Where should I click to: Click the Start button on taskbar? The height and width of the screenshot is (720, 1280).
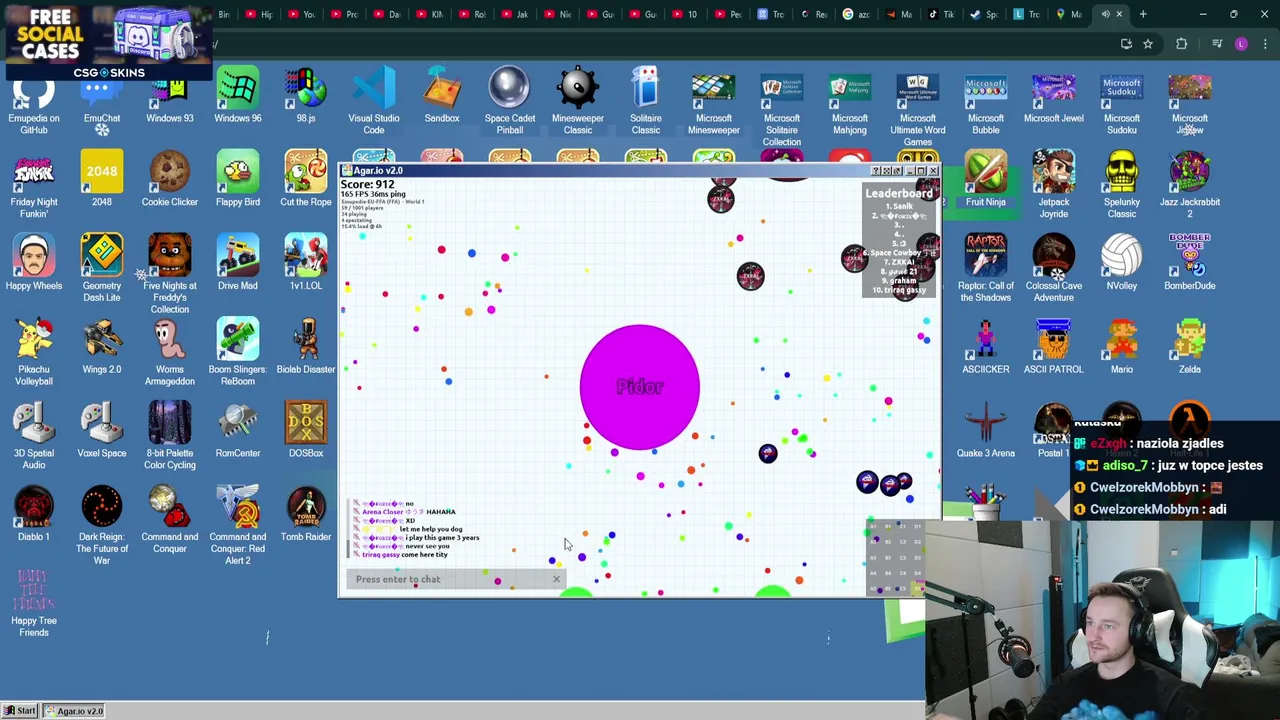coord(21,711)
